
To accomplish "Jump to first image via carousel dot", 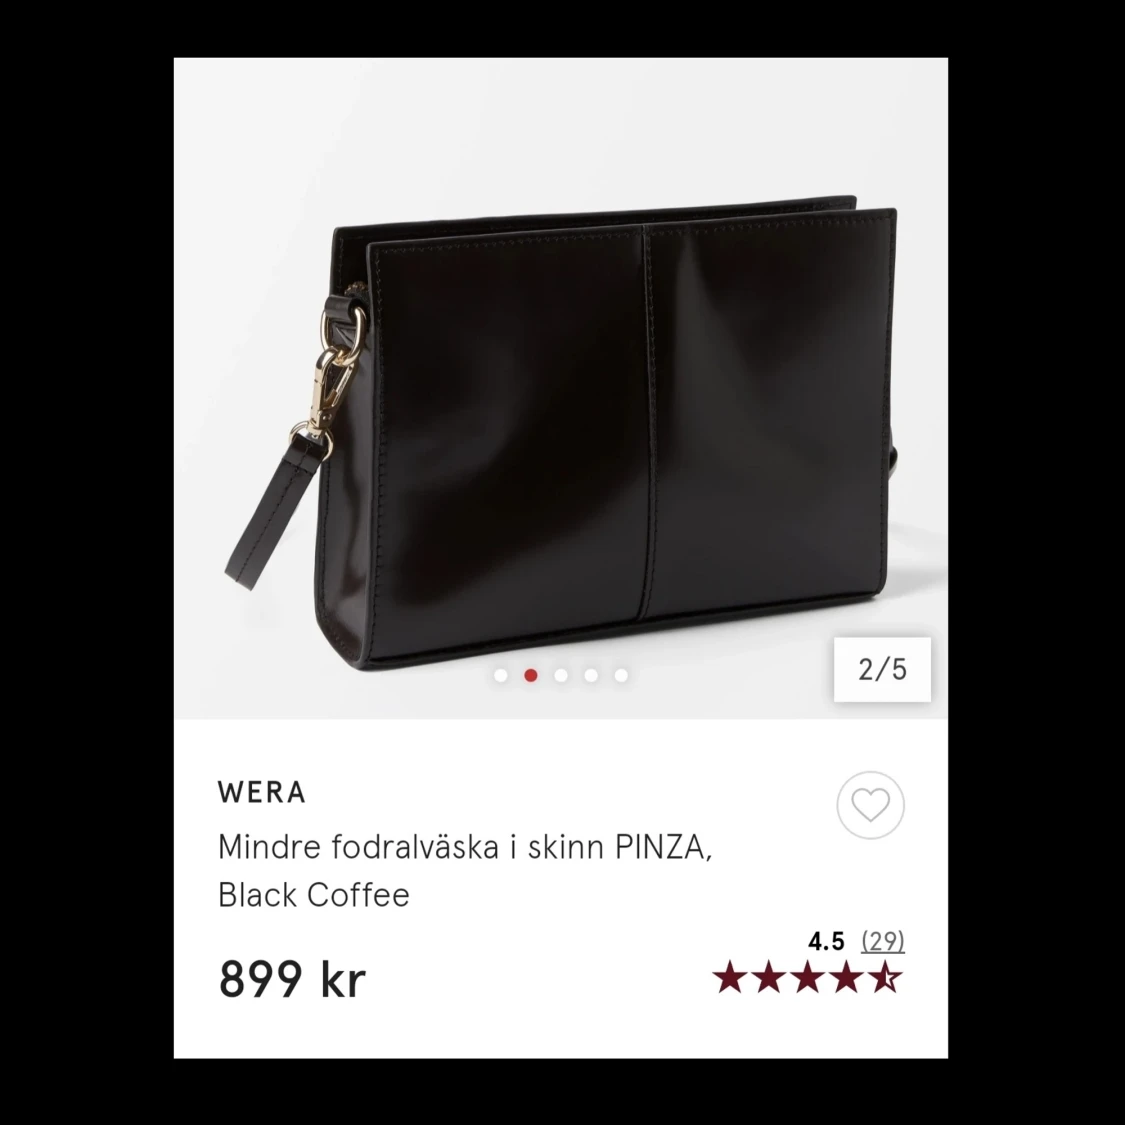I will 501,675.
